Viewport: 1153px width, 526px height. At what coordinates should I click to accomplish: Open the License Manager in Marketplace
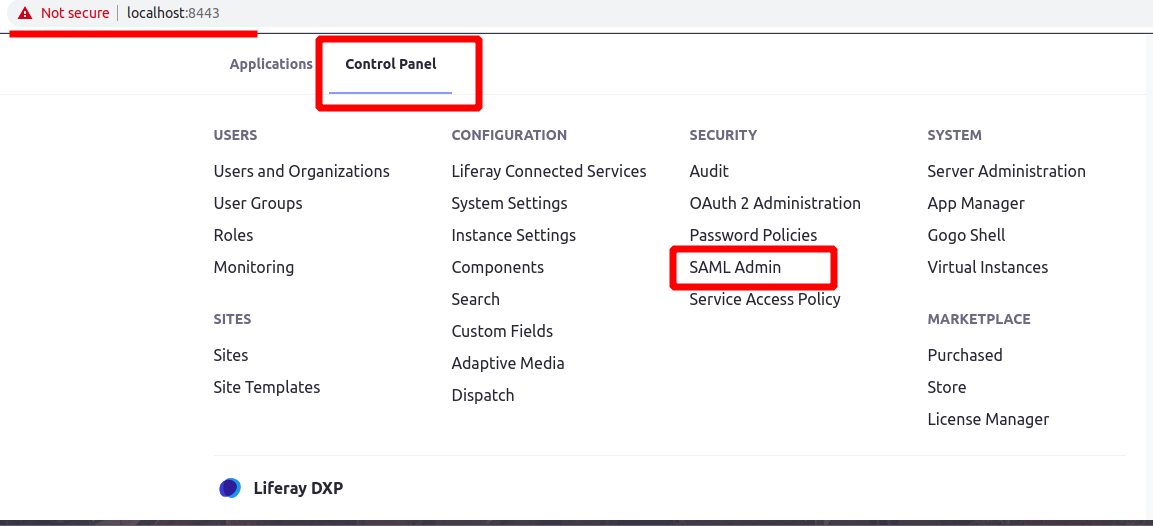pos(988,419)
